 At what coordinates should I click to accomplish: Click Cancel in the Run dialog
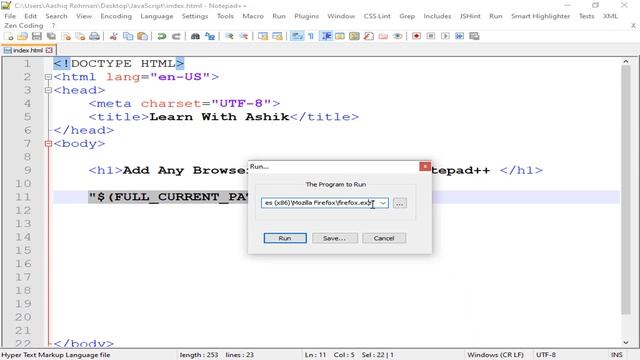pos(384,238)
